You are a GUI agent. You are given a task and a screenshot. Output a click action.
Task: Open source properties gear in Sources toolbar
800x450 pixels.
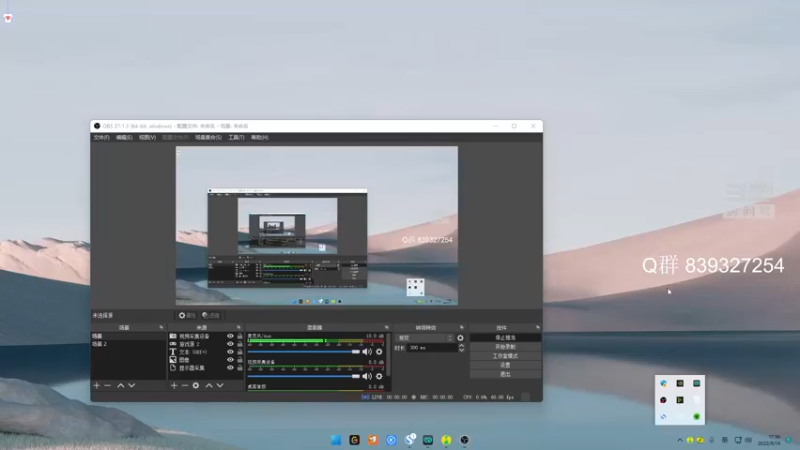tap(196, 386)
